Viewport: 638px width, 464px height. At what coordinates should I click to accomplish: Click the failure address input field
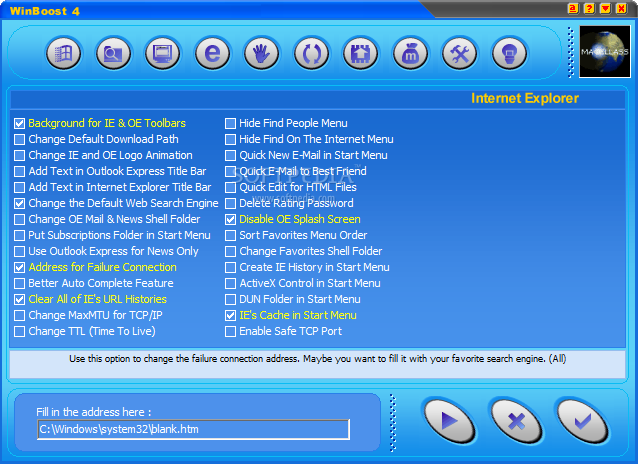click(x=193, y=429)
